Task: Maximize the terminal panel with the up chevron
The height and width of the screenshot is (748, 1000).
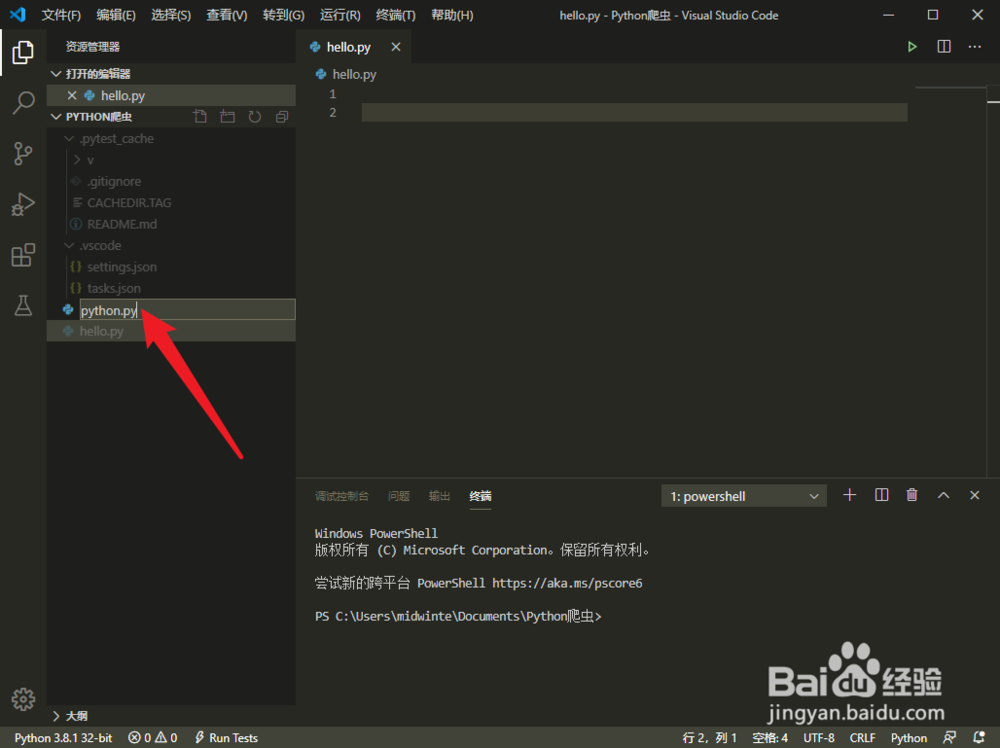Action: pyautogui.click(x=943, y=495)
